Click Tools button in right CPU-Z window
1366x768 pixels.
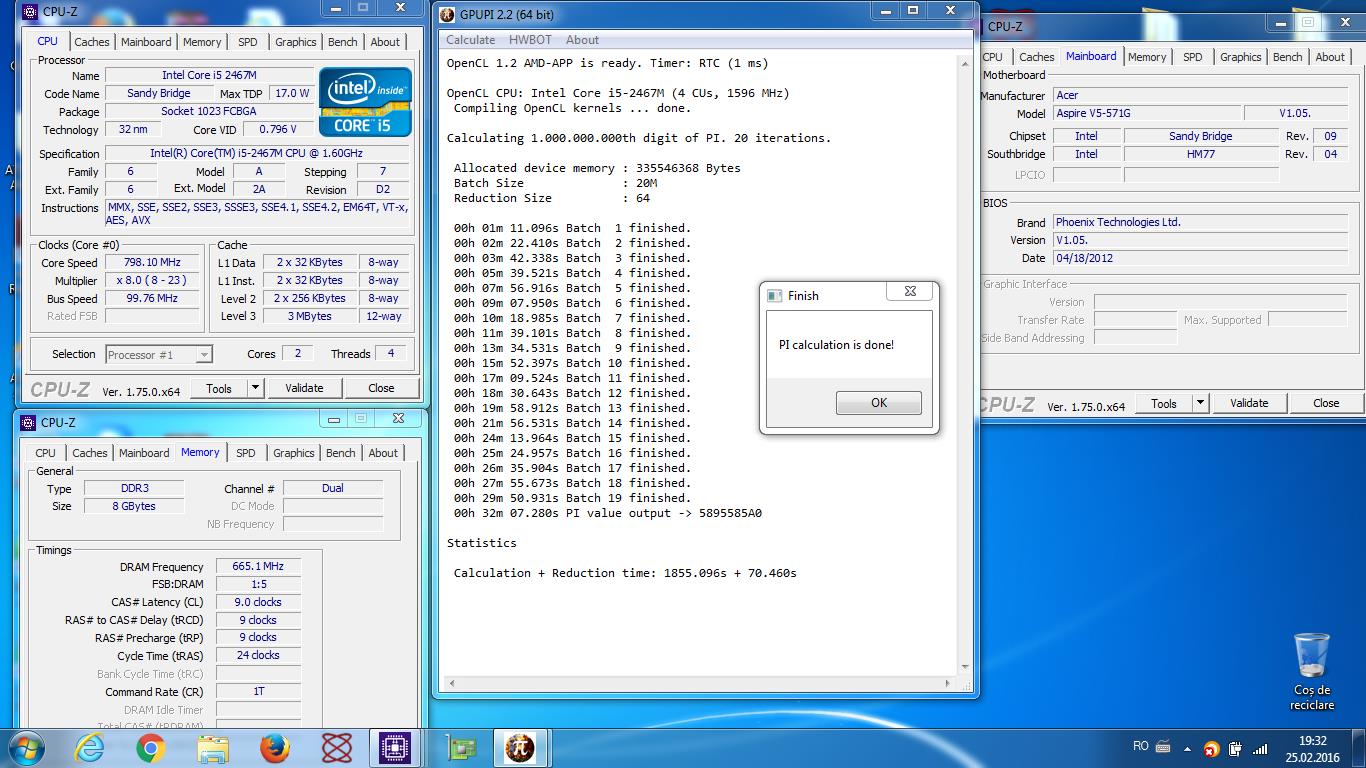[1164, 403]
